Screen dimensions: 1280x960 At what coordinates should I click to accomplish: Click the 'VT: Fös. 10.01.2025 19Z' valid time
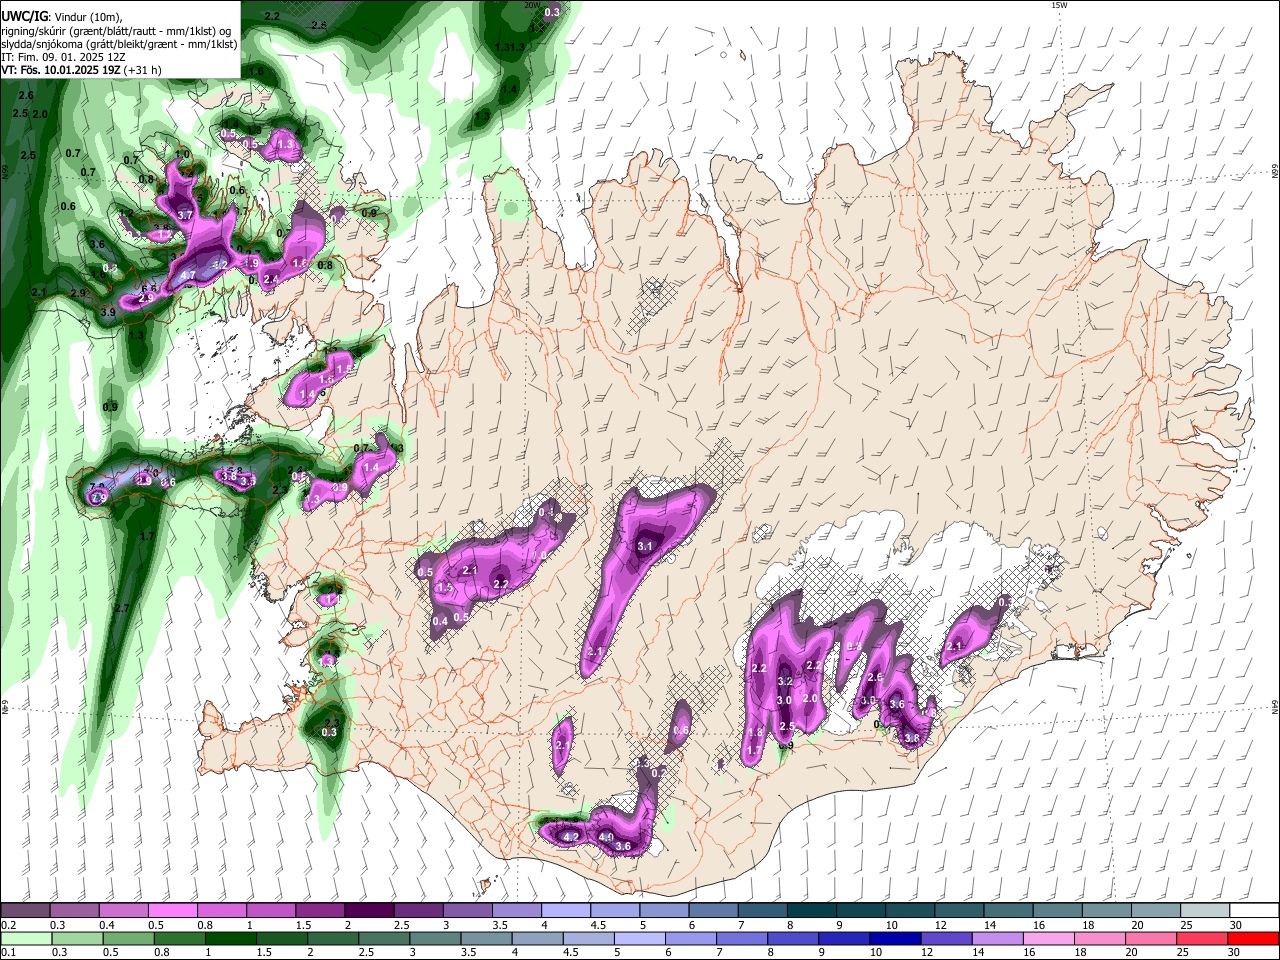pyautogui.click(x=61, y=70)
